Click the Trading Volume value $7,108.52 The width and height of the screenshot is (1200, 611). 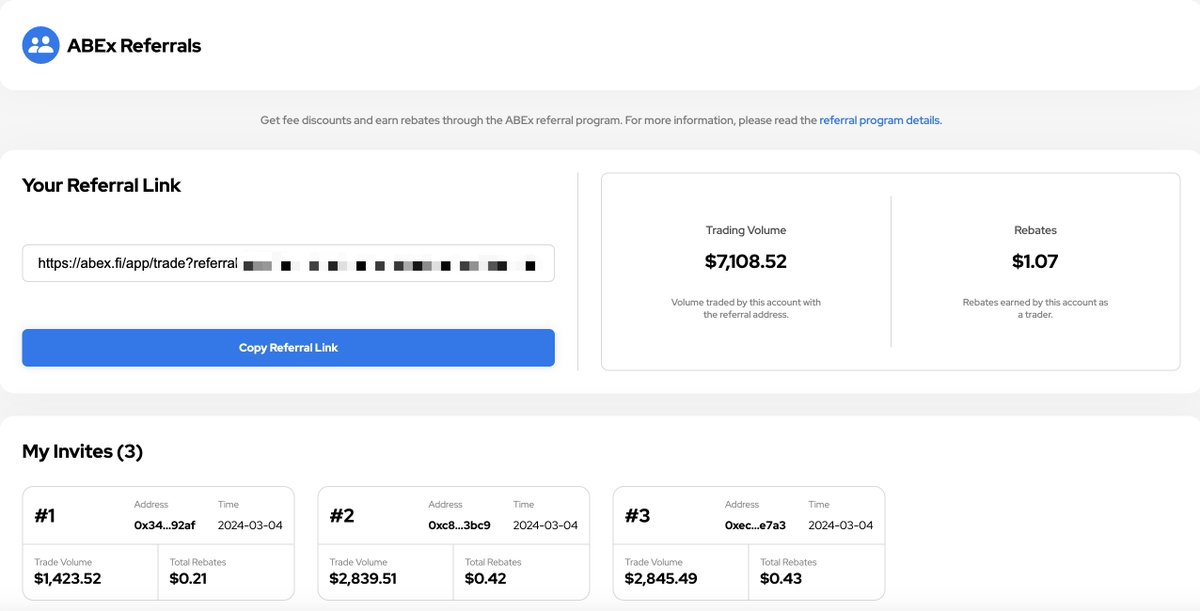pyautogui.click(x=746, y=262)
